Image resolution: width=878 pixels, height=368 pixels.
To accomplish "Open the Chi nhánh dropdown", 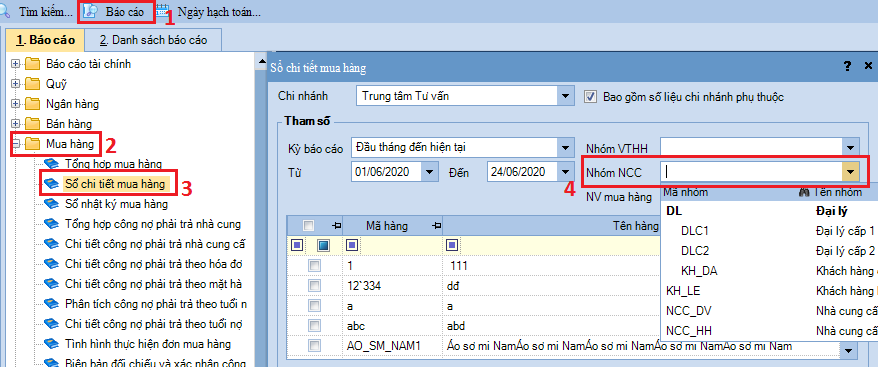I will [x=566, y=96].
